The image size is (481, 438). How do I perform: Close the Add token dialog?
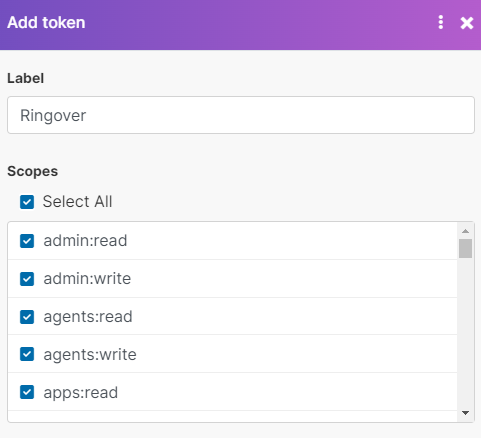(x=467, y=23)
